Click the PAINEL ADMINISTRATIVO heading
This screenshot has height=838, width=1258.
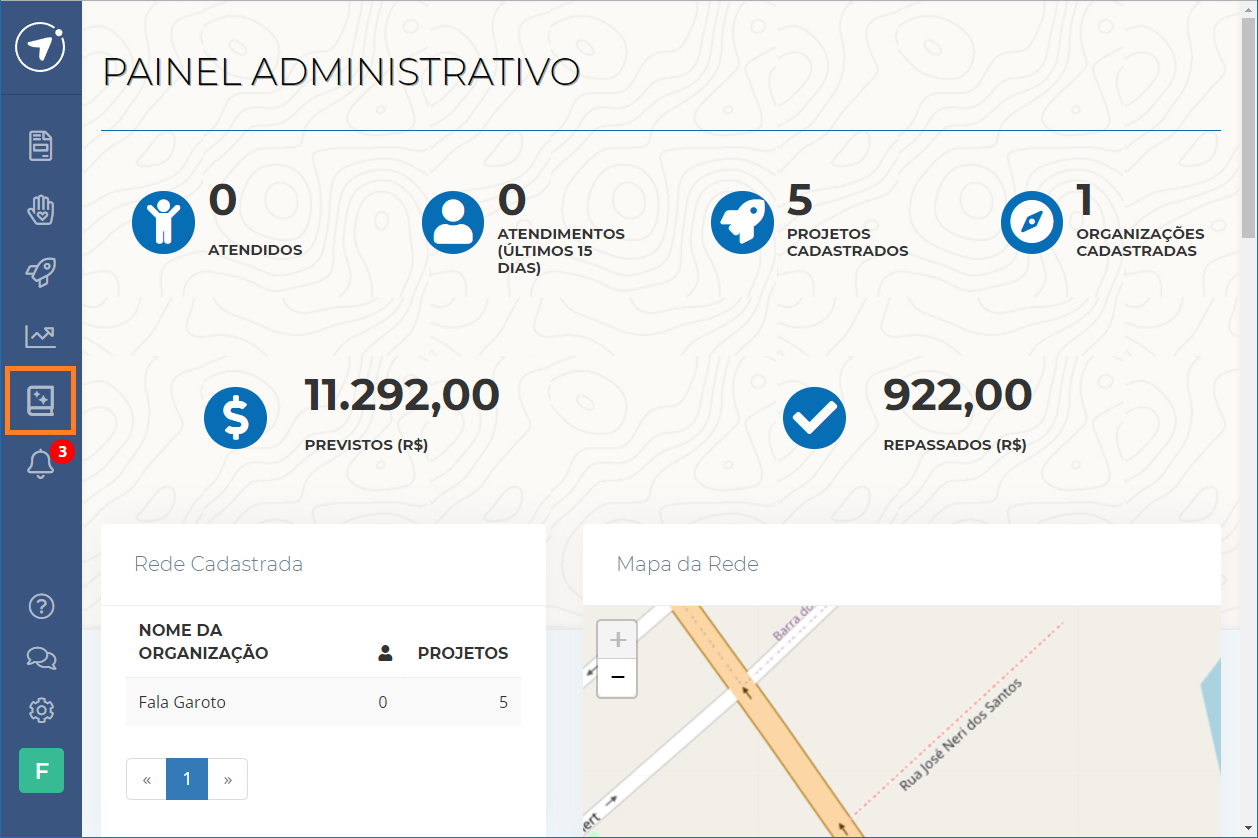(x=341, y=73)
